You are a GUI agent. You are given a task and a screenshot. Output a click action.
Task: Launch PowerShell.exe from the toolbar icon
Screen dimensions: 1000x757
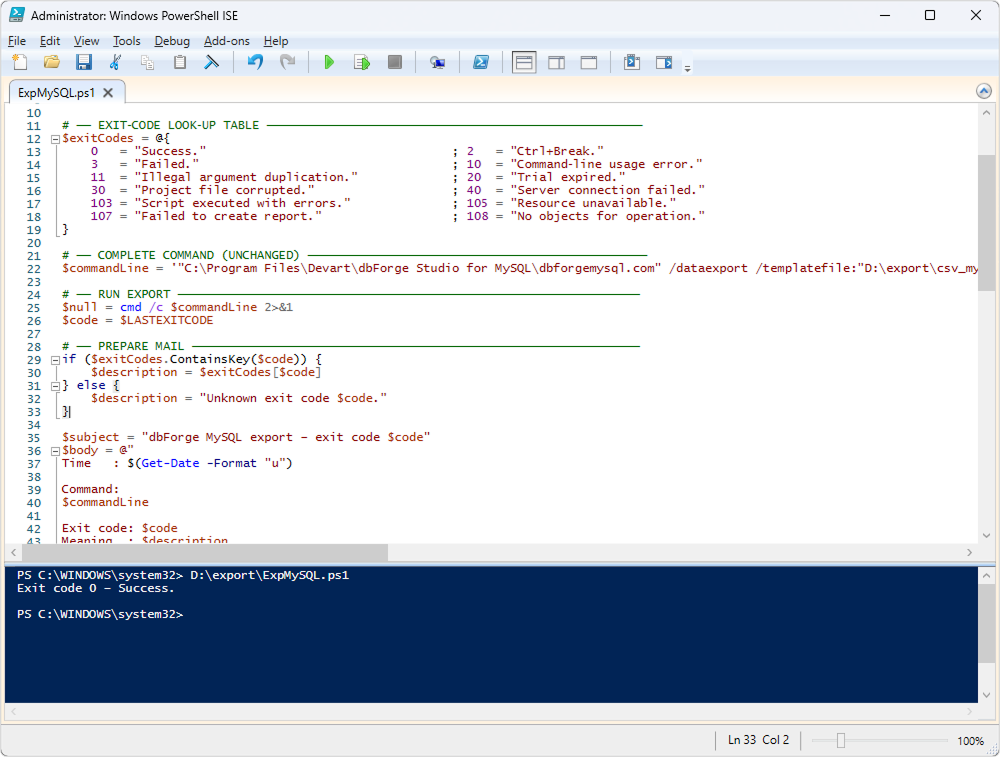click(x=481, y=62)
